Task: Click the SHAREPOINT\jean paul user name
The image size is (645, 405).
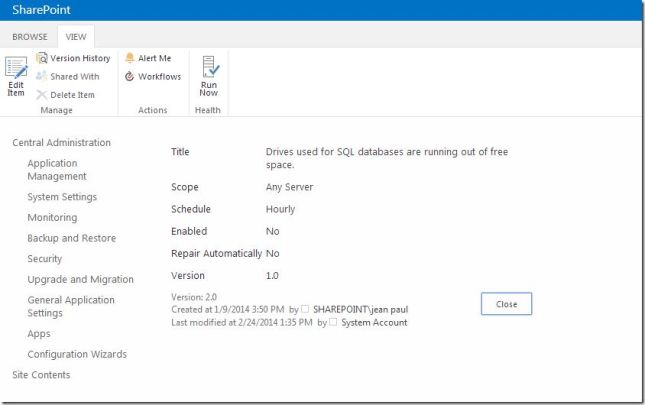Action: [x=360, y=309]
